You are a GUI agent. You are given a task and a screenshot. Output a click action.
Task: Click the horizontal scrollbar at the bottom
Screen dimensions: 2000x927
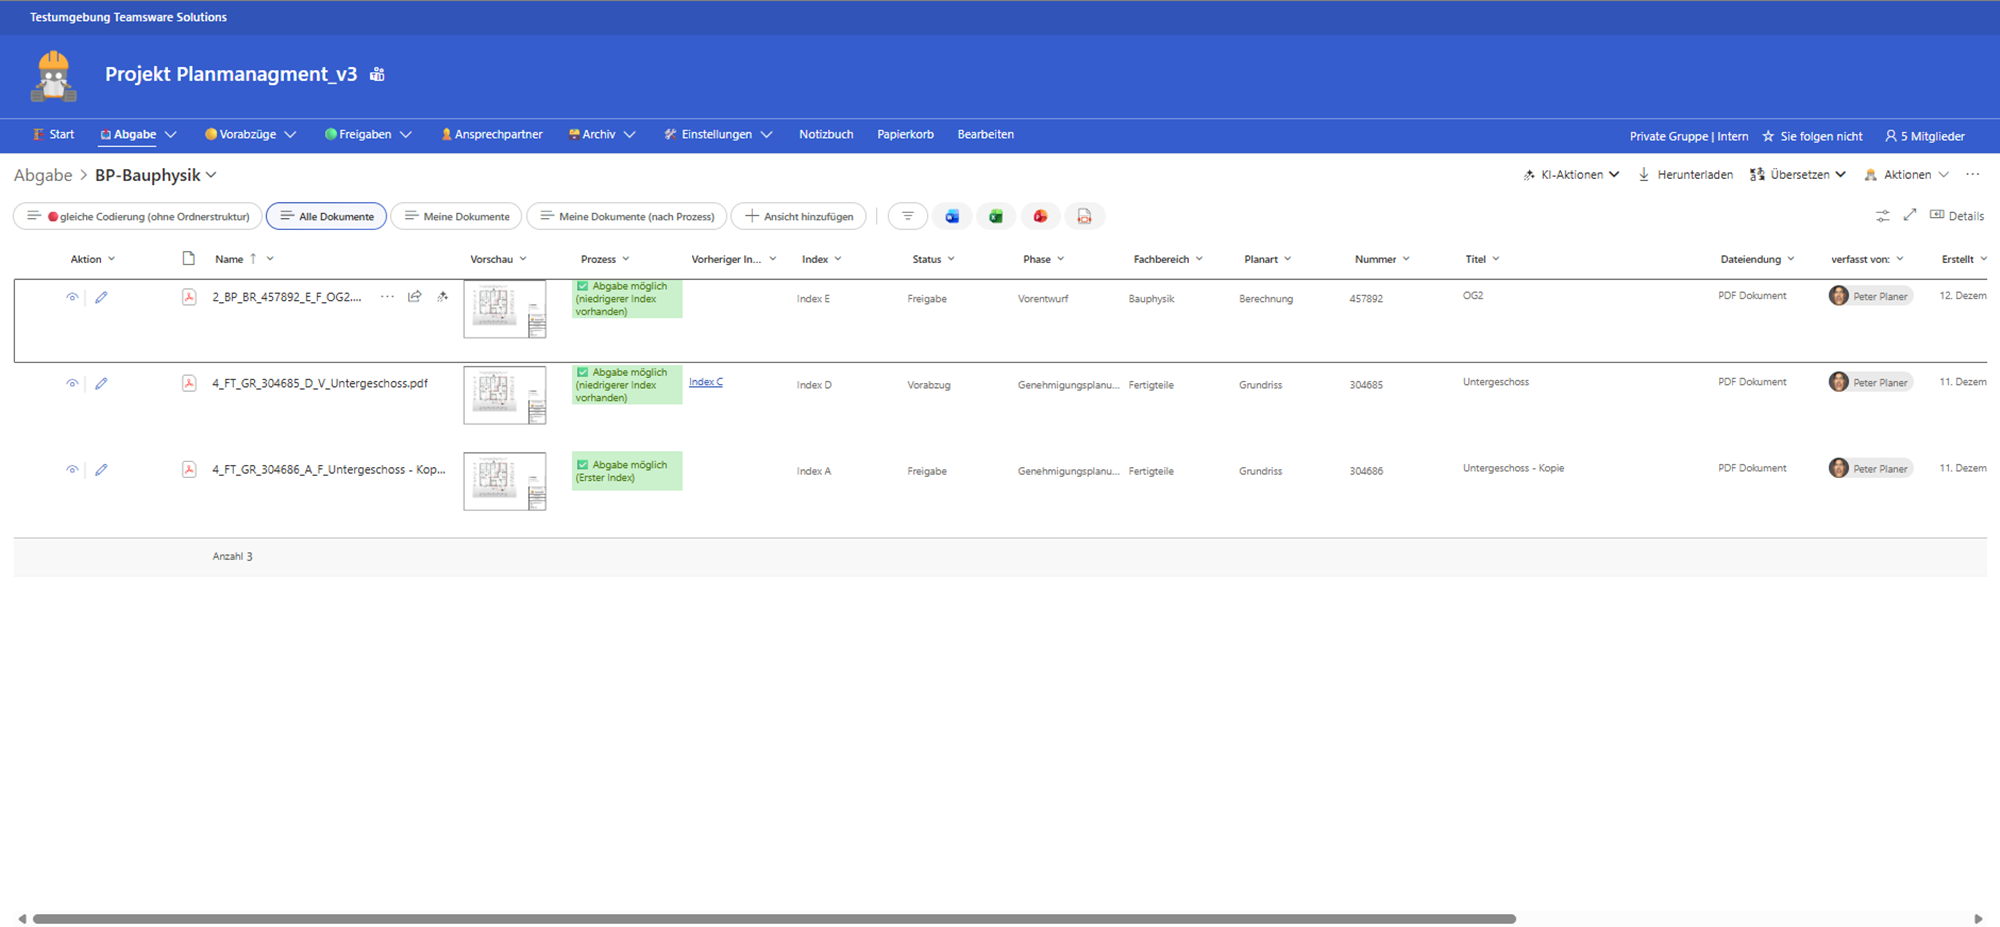click(x=774, y=918)
